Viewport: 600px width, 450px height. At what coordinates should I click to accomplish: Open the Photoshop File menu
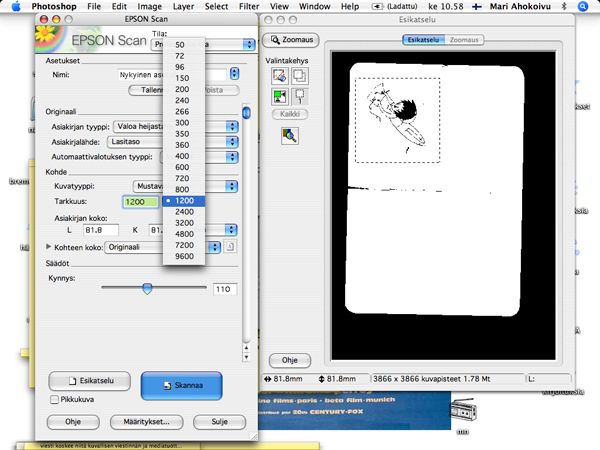(x=94, y=7)
